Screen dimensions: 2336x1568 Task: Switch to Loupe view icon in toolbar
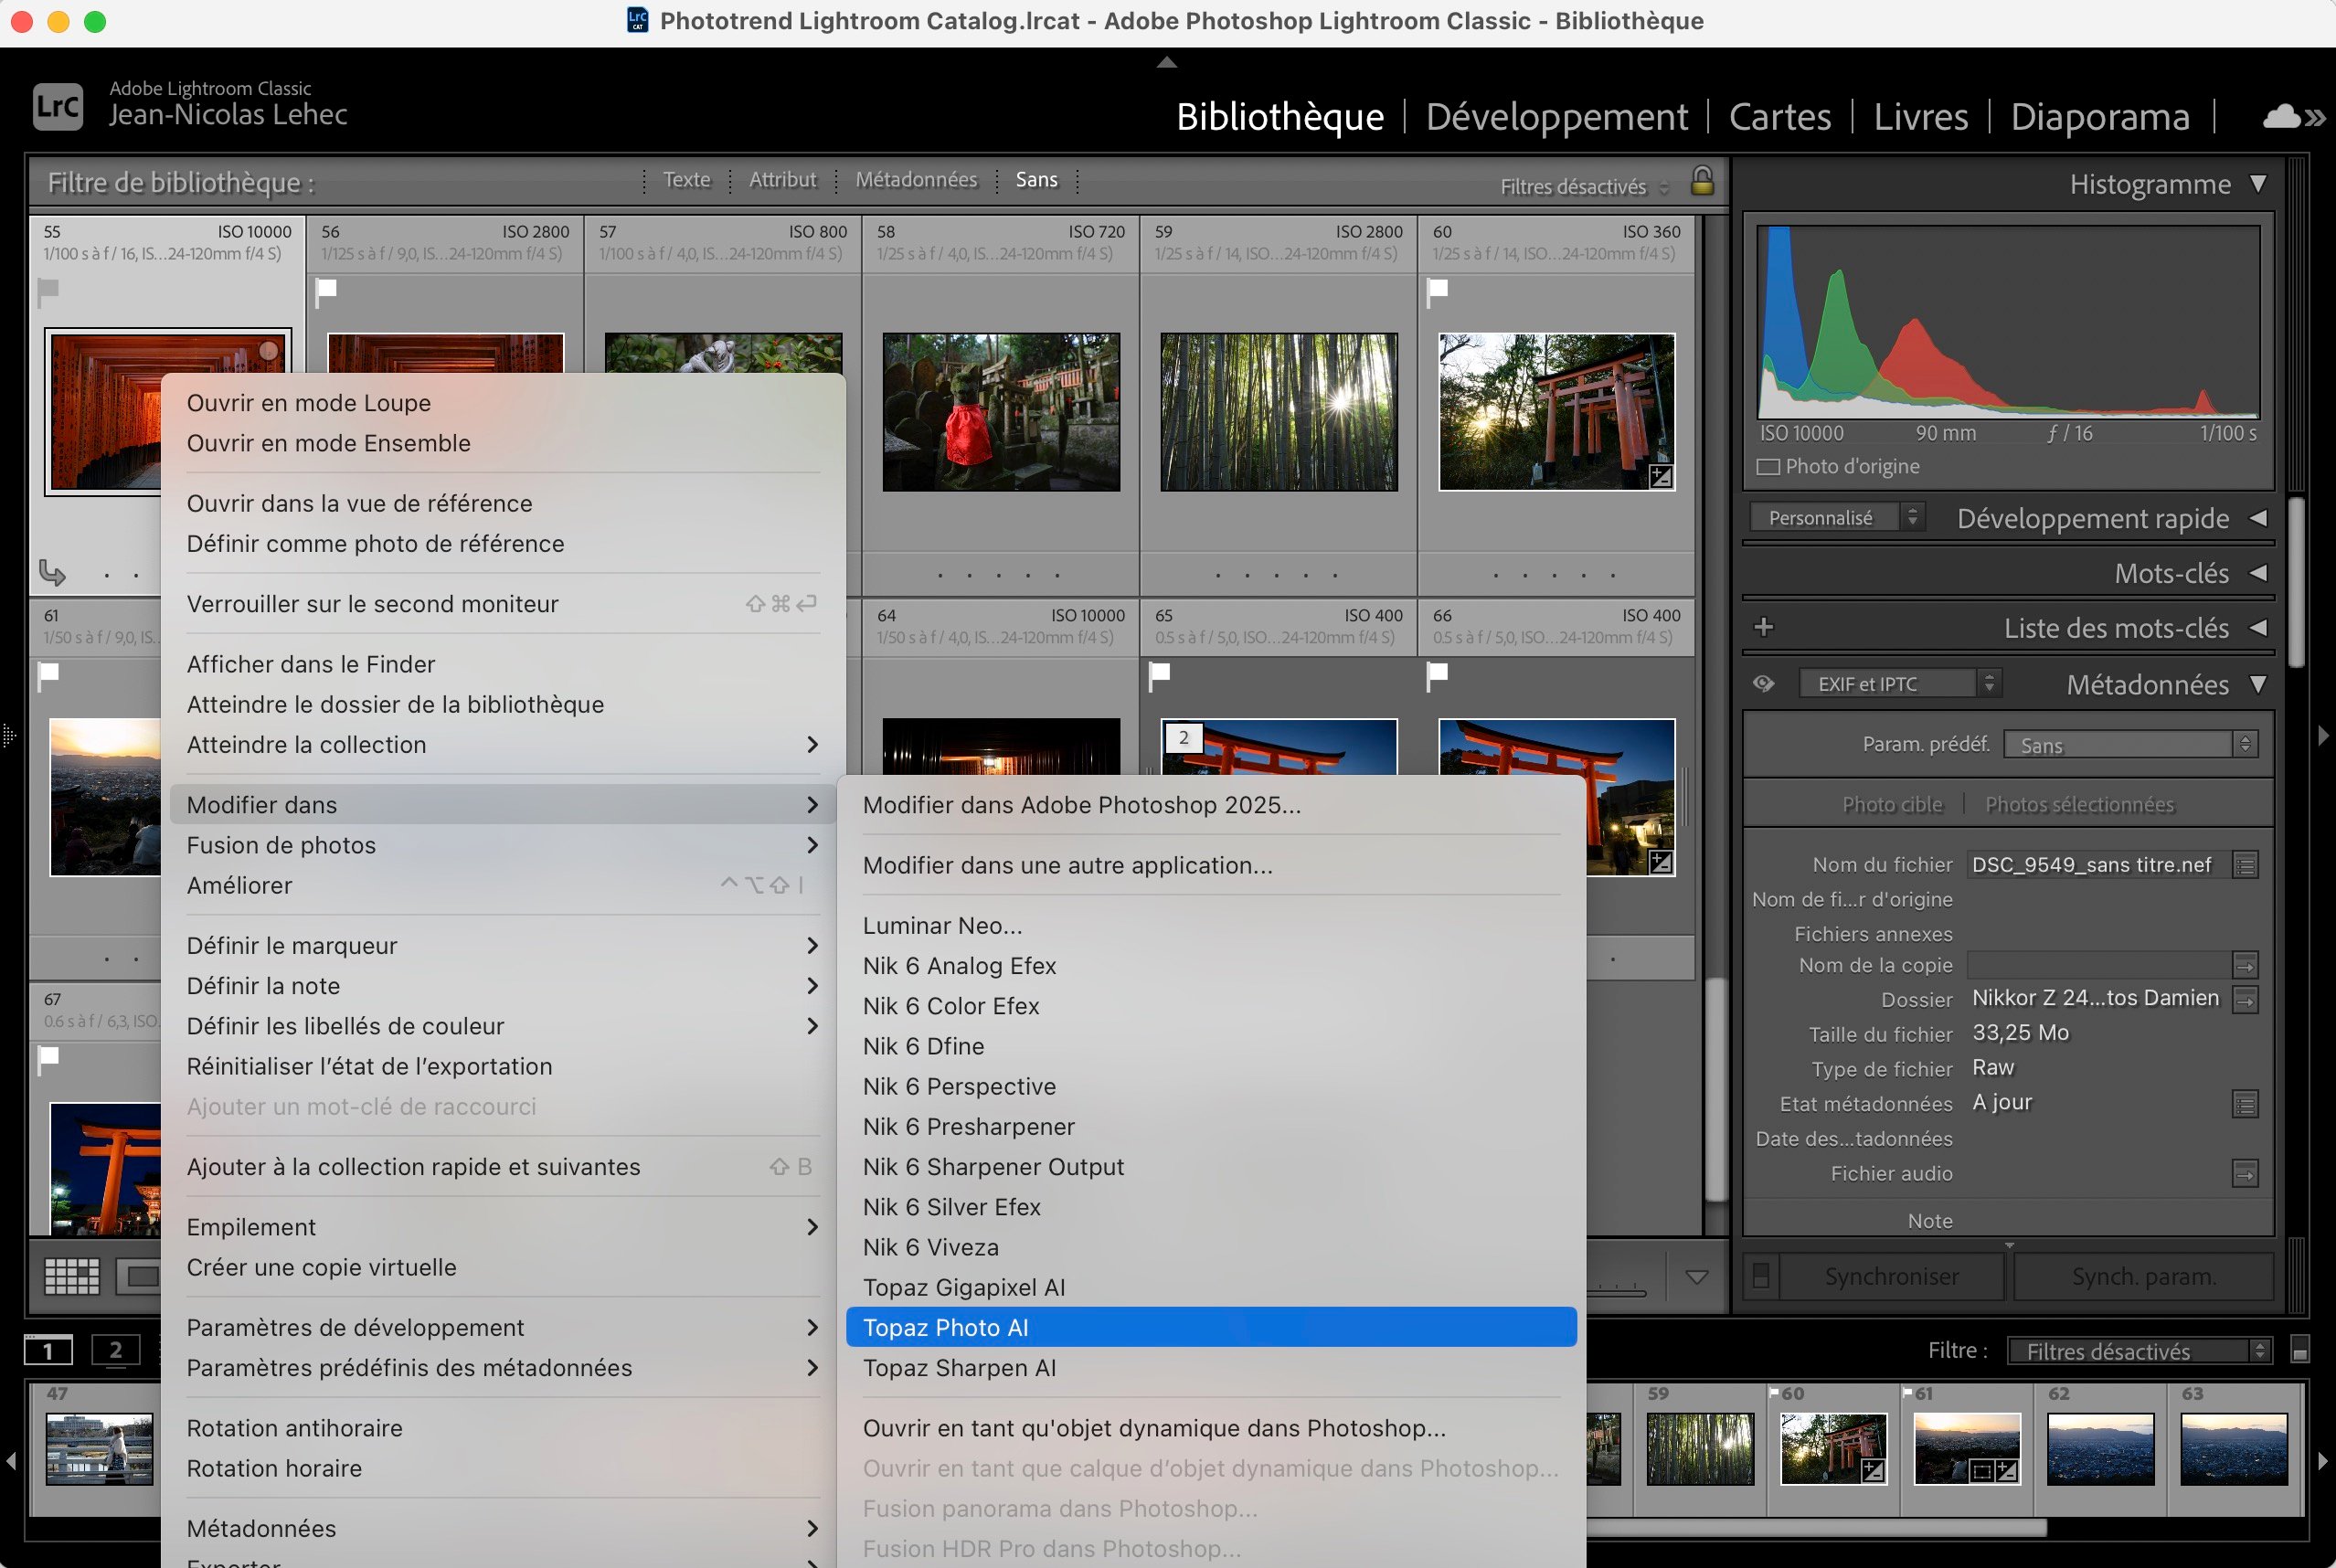click(x=139, y=1275)
